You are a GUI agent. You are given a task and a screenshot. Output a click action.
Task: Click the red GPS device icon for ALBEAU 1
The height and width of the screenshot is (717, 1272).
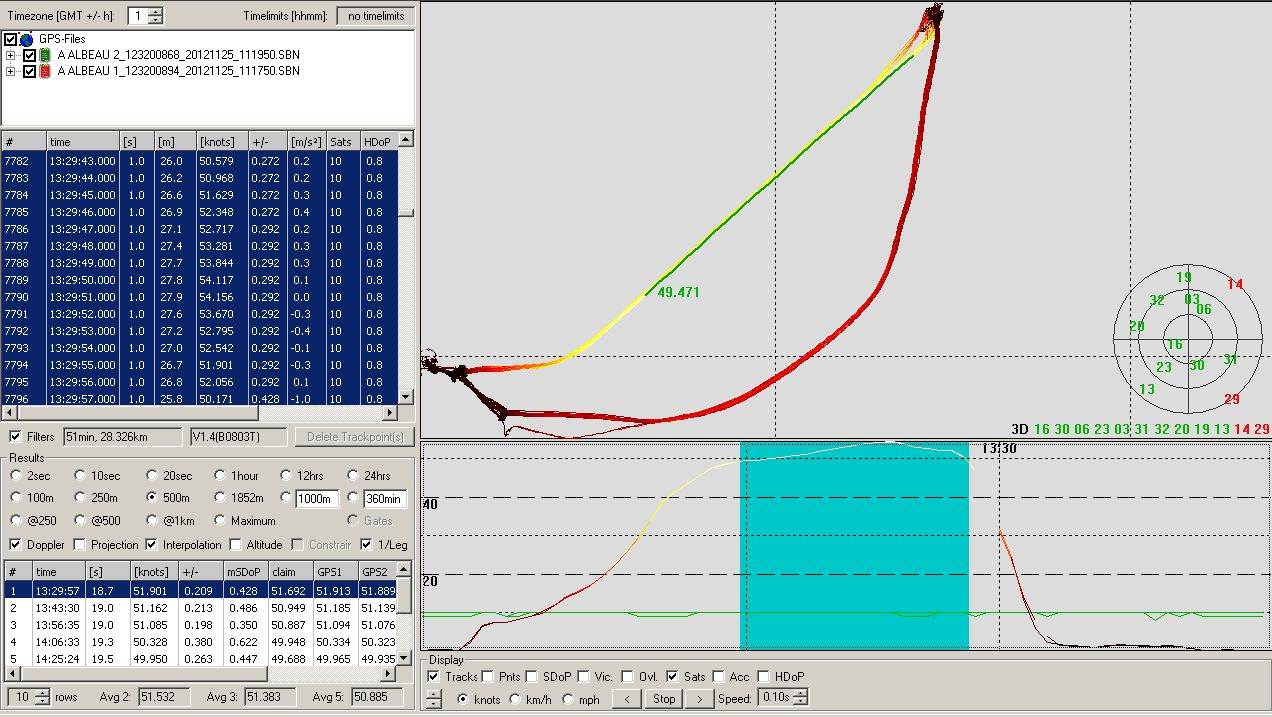point(45,71)
